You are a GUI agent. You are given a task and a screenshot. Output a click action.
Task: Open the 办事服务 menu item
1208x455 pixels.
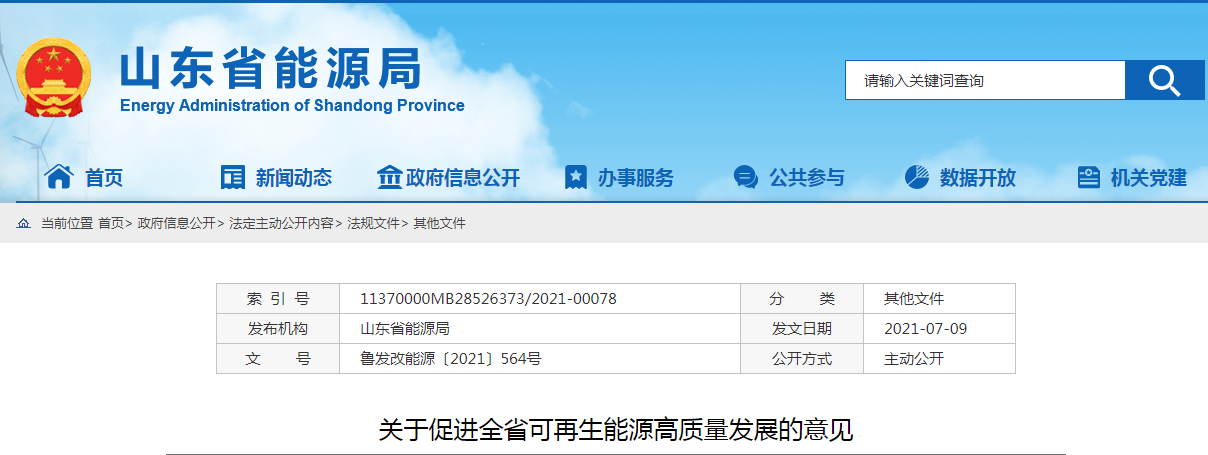(635, 178)
